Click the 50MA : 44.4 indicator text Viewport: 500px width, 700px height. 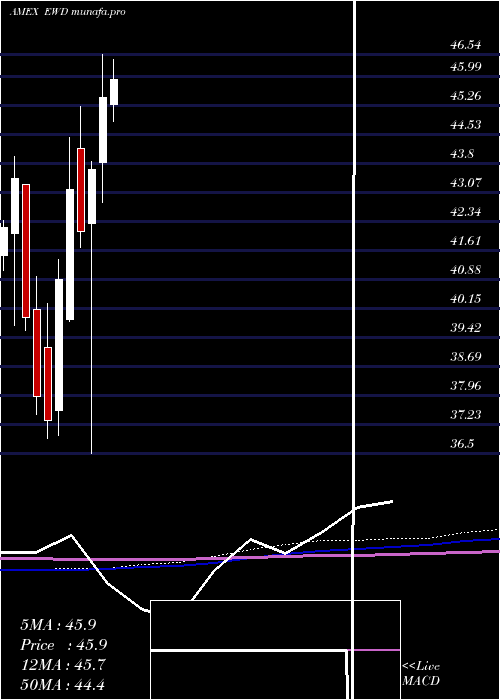tap(63, 684)
